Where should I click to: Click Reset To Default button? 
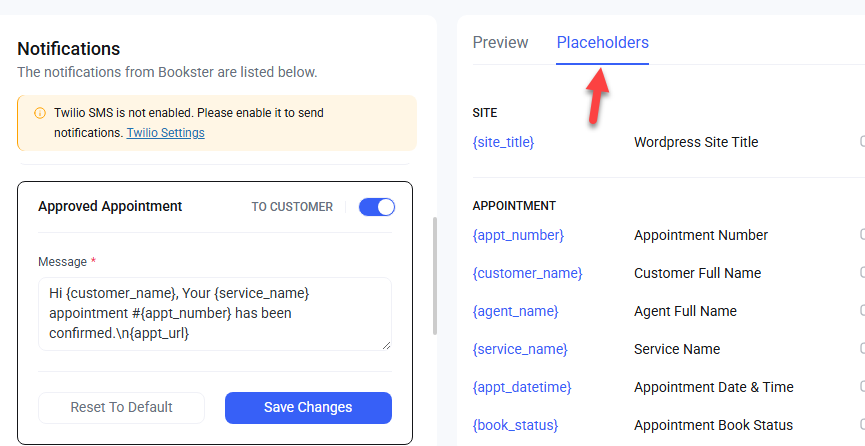pyautogui.click(x=121, y=407)
